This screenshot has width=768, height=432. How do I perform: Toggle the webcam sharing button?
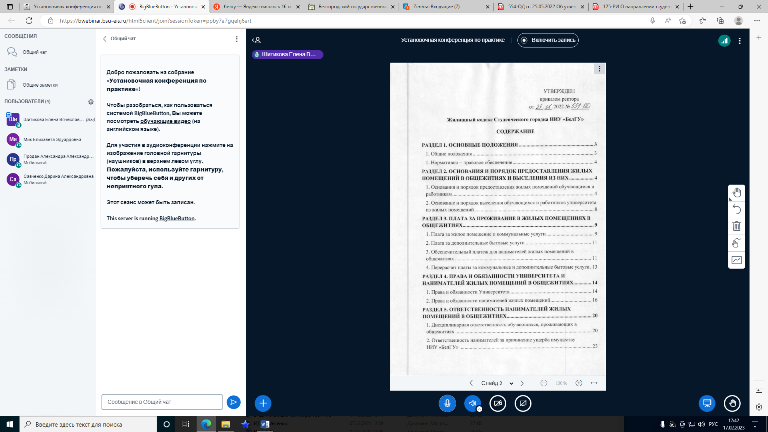tap(498, 402)
